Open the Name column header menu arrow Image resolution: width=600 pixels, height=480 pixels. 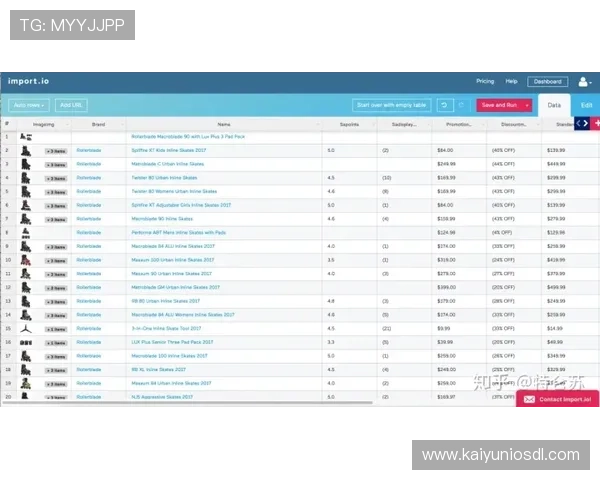pos(318,124)
